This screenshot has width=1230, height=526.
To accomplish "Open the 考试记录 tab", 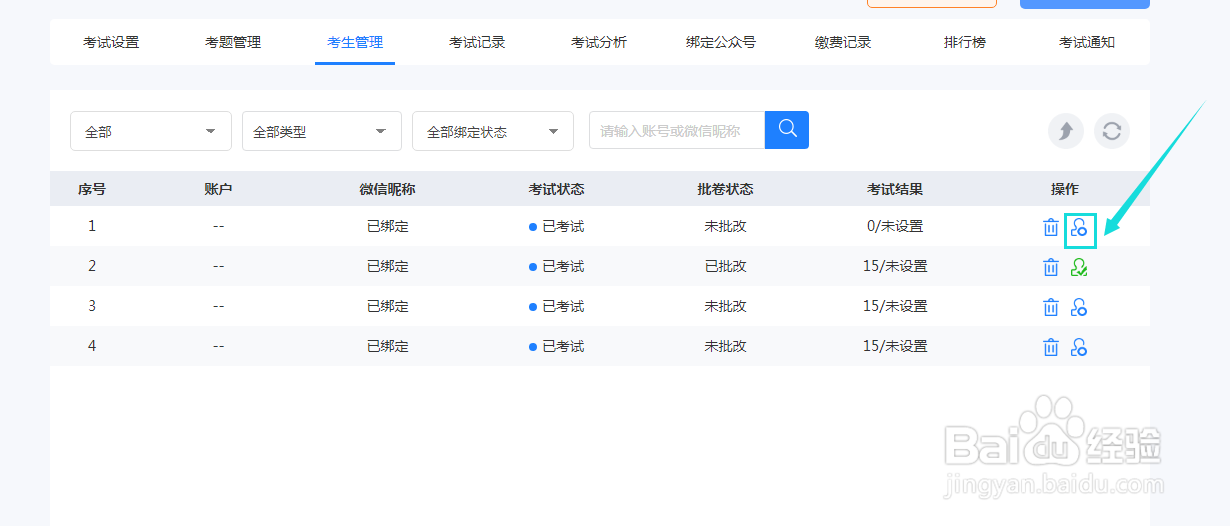I will [477, 42].
